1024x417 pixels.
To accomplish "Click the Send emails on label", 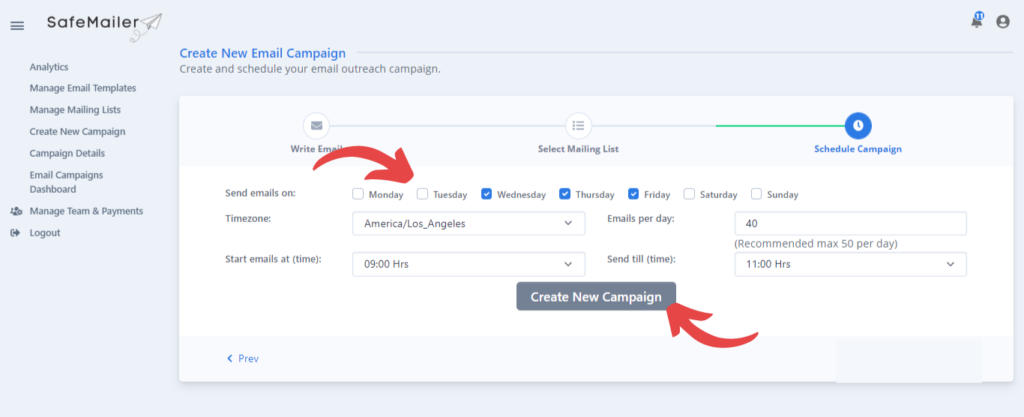I will pos(260,193).
